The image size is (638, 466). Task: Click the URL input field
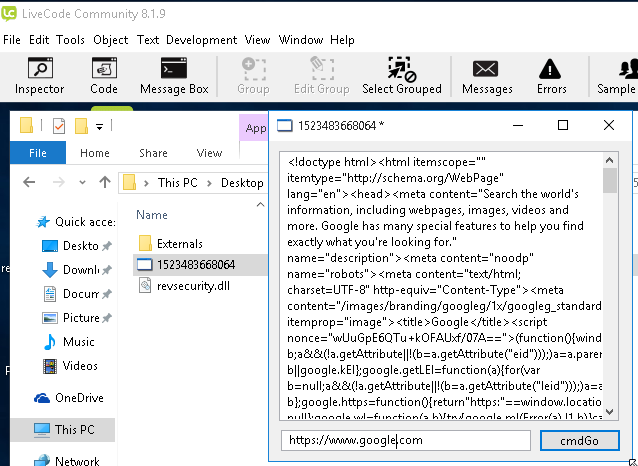(x=405, y=440)
